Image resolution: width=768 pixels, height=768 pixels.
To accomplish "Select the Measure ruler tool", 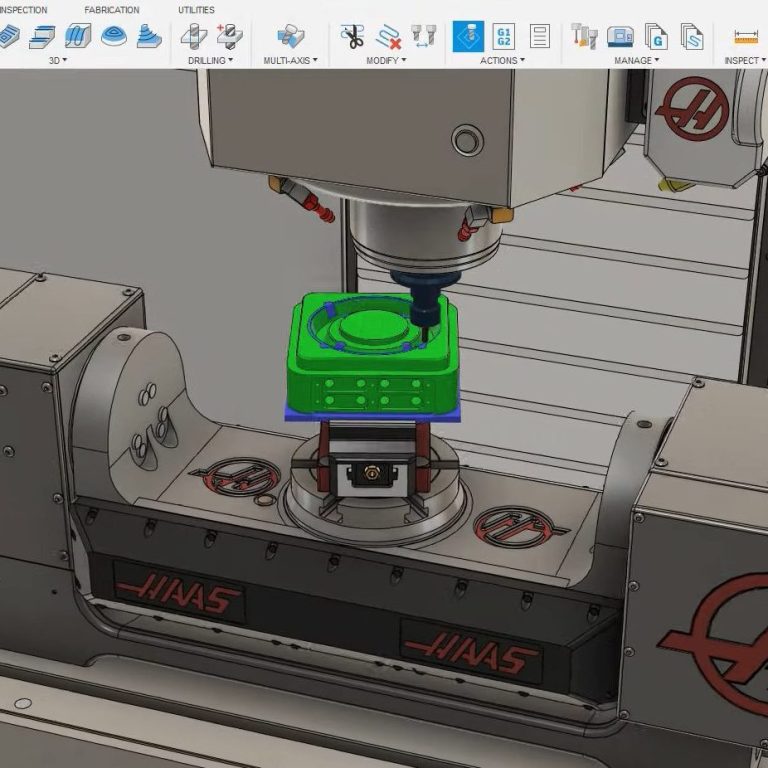I will [746, 37].
